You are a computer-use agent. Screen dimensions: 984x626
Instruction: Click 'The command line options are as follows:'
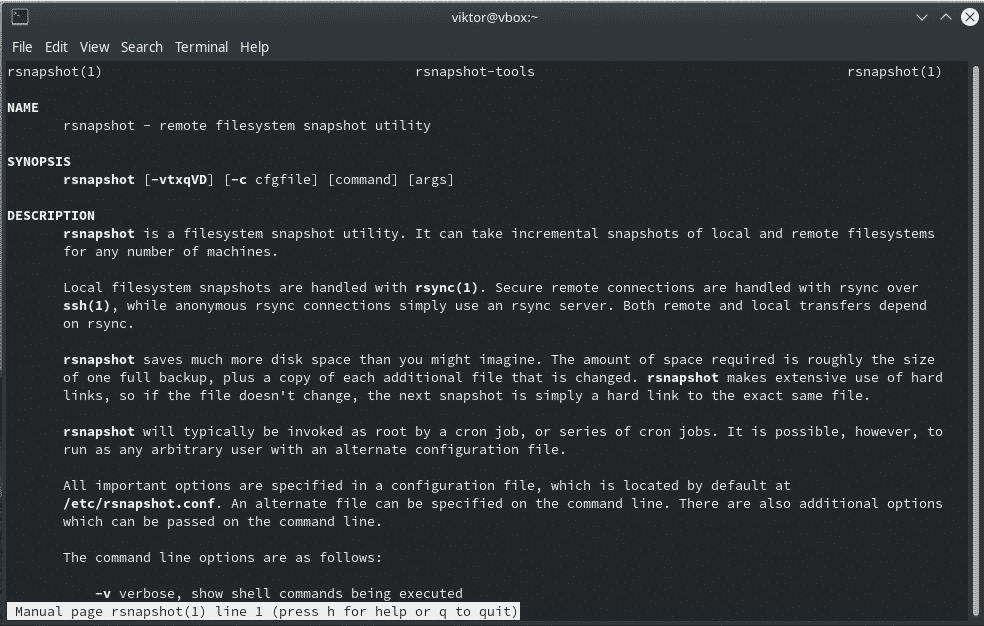coord(222,557)
